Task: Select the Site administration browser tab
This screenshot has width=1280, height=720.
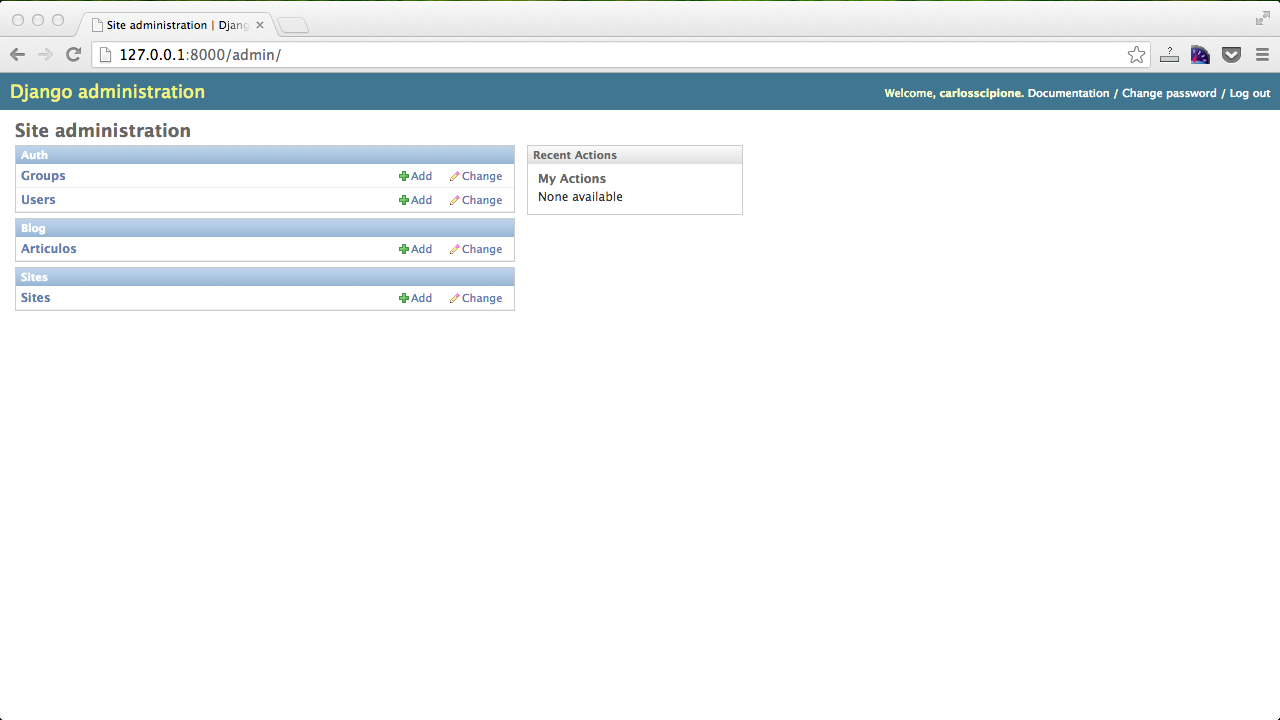Action: pyautogui.click(x=176, y=25)
